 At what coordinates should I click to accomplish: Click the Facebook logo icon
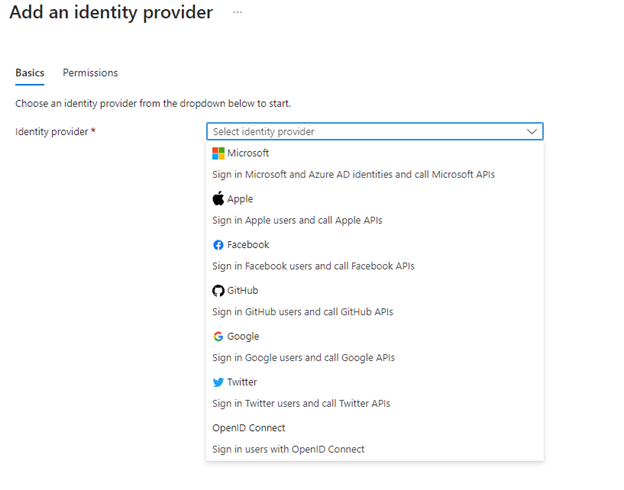pos(219,245)
